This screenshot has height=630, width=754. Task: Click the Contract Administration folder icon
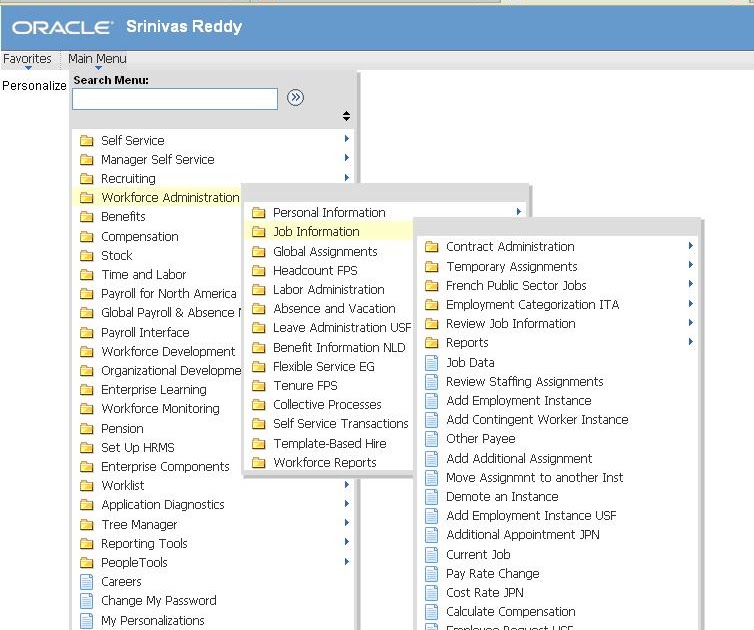[432, 247]
